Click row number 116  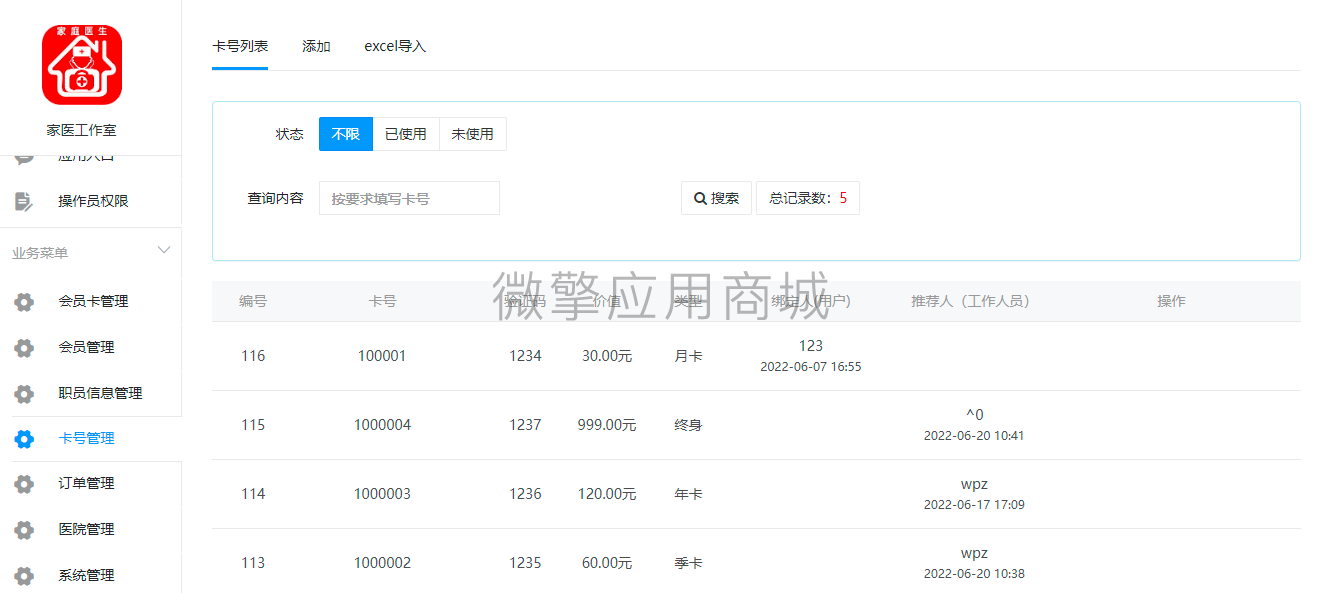253,356
